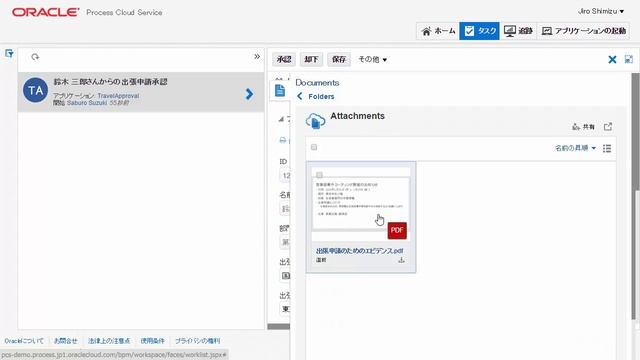
Task: Open the Oracleについて footer link
Action: pyautogui.click(x=24, y=341)
